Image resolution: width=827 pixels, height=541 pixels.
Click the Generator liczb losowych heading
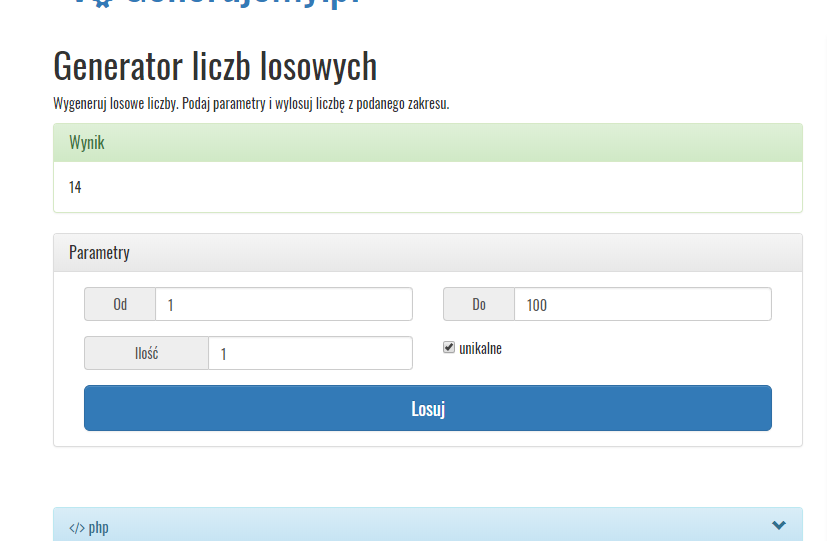(x=215, y=66)
